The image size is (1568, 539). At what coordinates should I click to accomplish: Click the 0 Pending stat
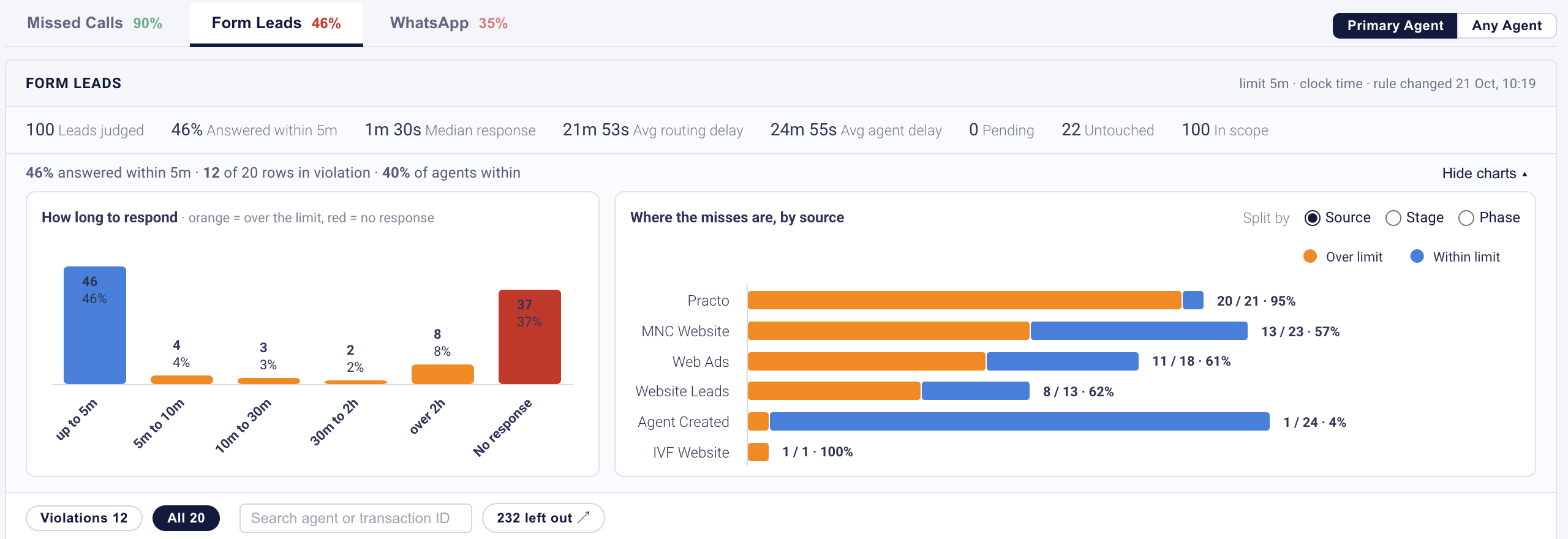pos(1001,130)
